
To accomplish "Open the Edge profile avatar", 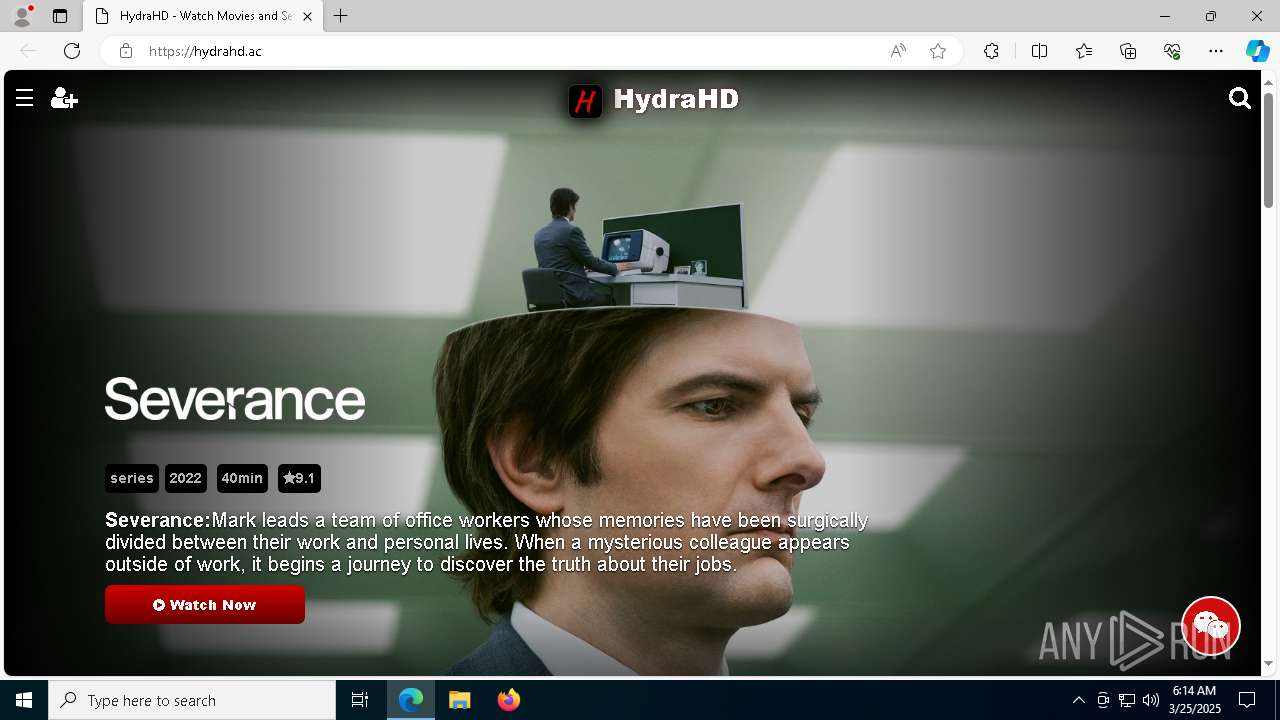I will [22, 16].
